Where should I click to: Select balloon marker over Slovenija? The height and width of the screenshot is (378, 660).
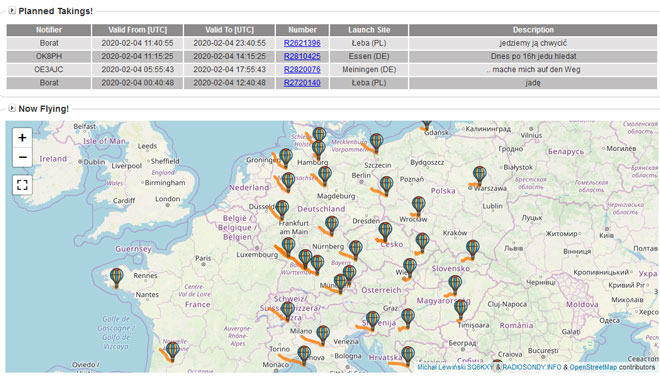pos(373,321)
